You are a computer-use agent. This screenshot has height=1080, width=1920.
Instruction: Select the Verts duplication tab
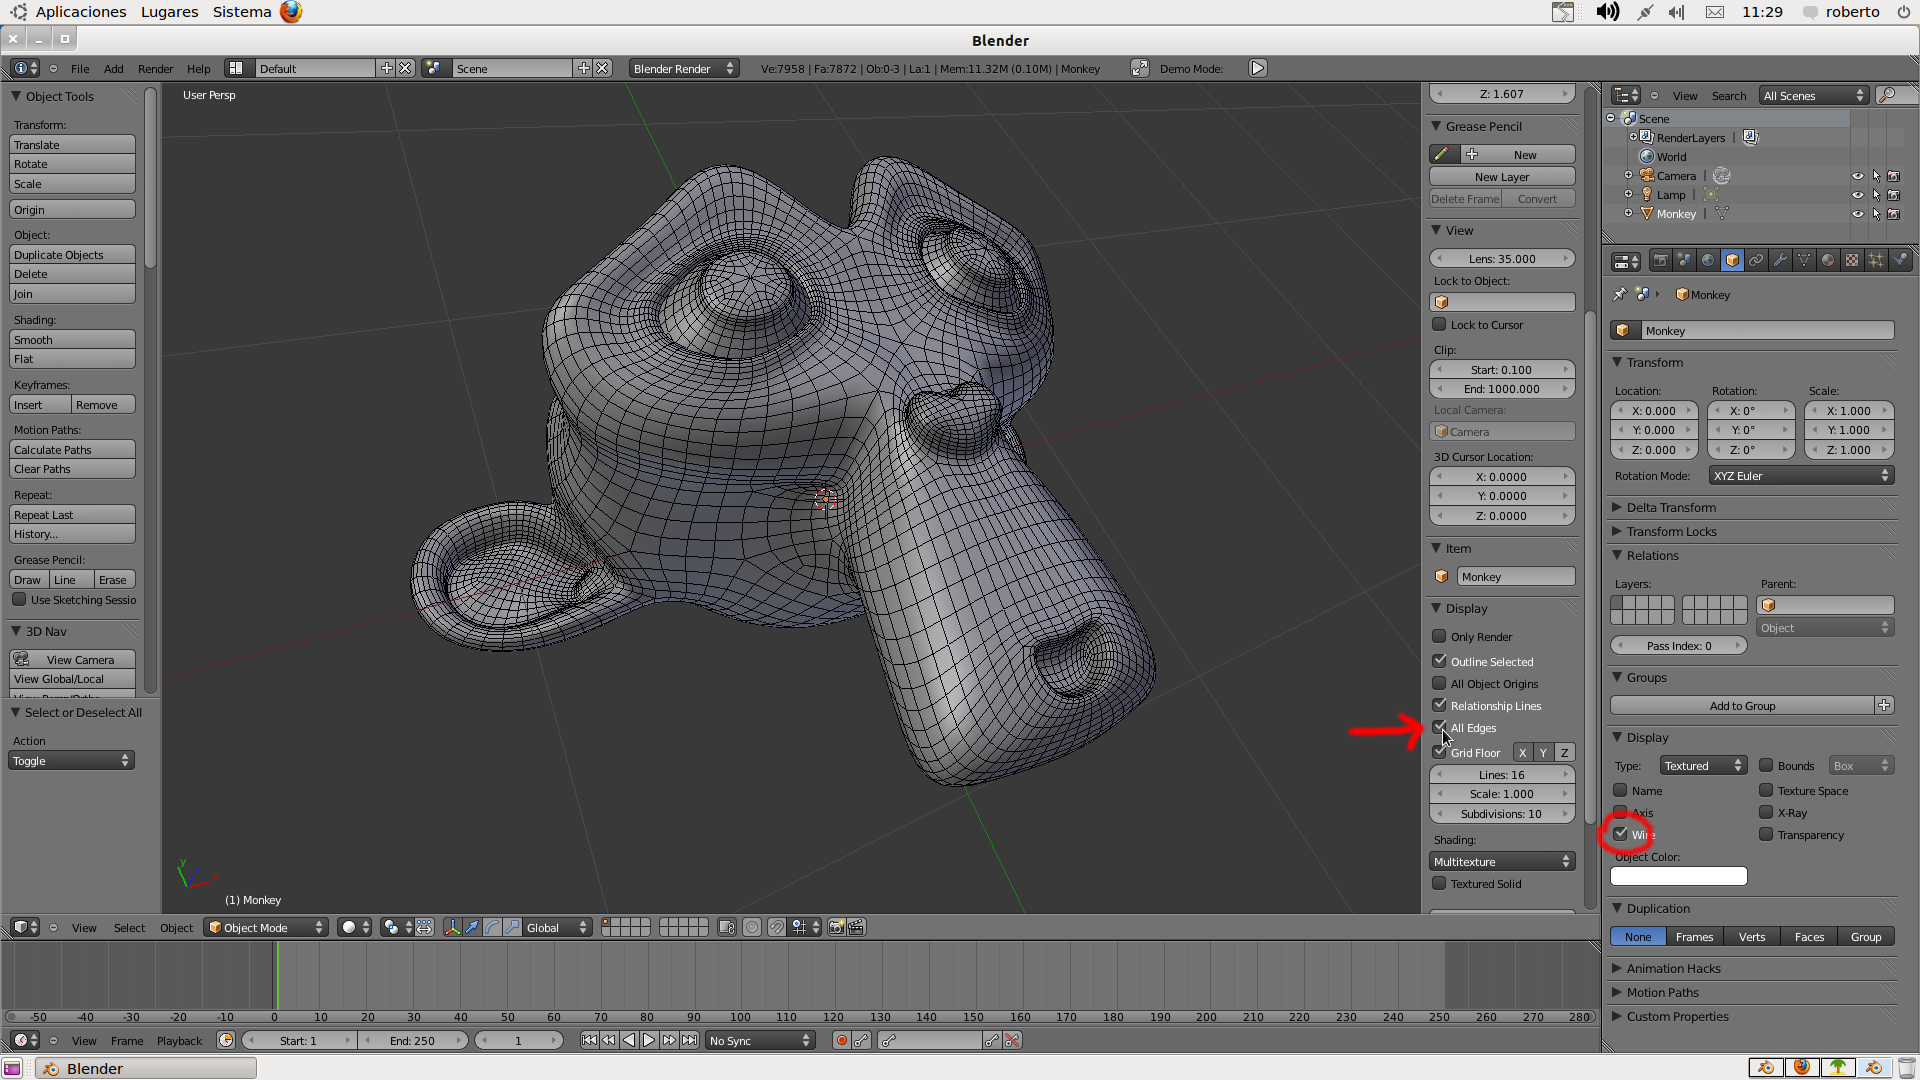[x=1751, y=937]
